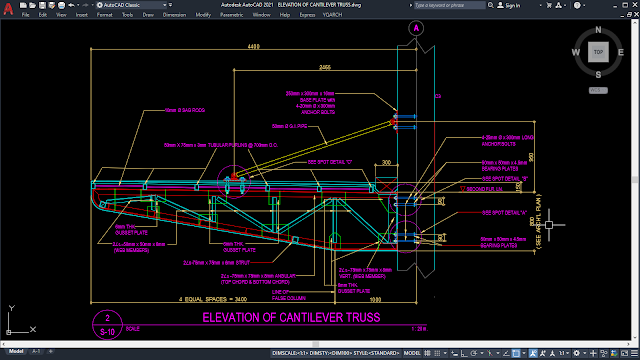640x360 pixels.
Task: Open the WCS coordinate system dropdown
Action: [x=598, y=90]
